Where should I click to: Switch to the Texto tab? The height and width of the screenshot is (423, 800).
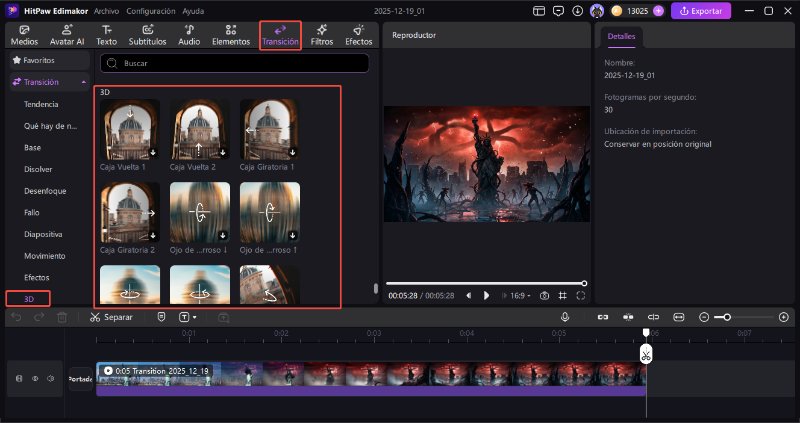(x=106, y=35)
